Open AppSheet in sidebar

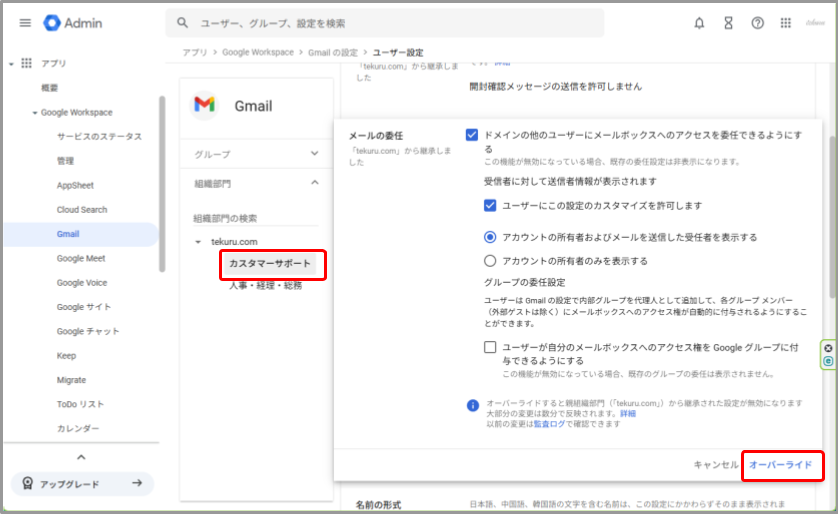click(75, 185)
